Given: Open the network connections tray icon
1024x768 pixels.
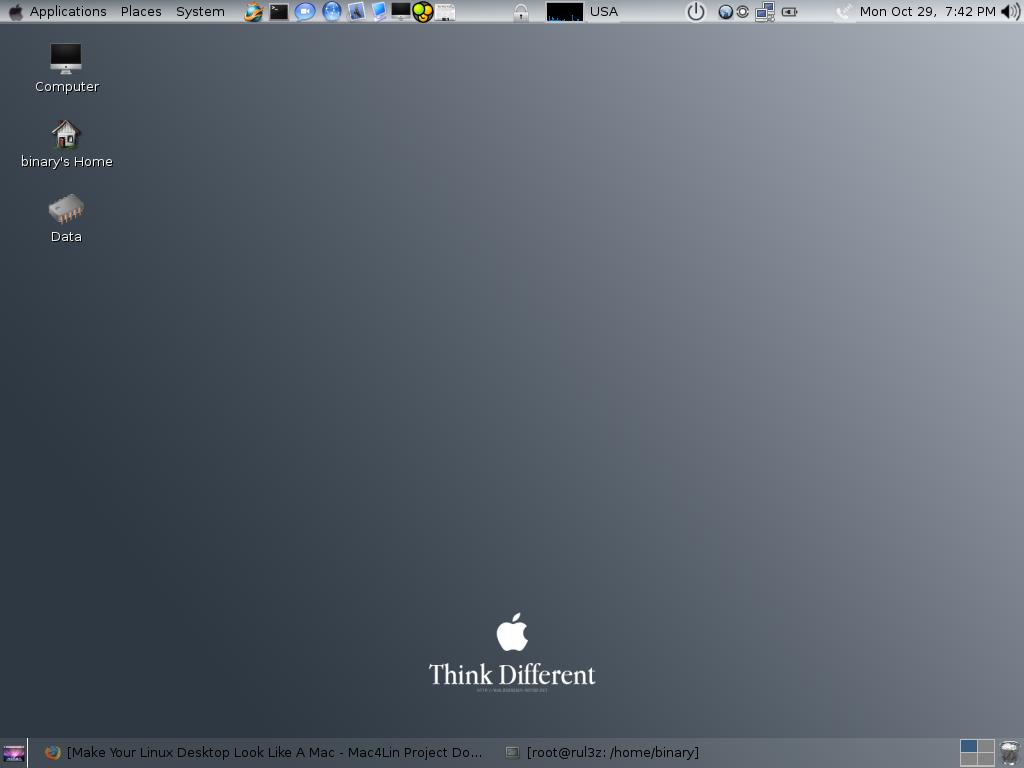Looking at the screenshot, I should click(765, 12).
